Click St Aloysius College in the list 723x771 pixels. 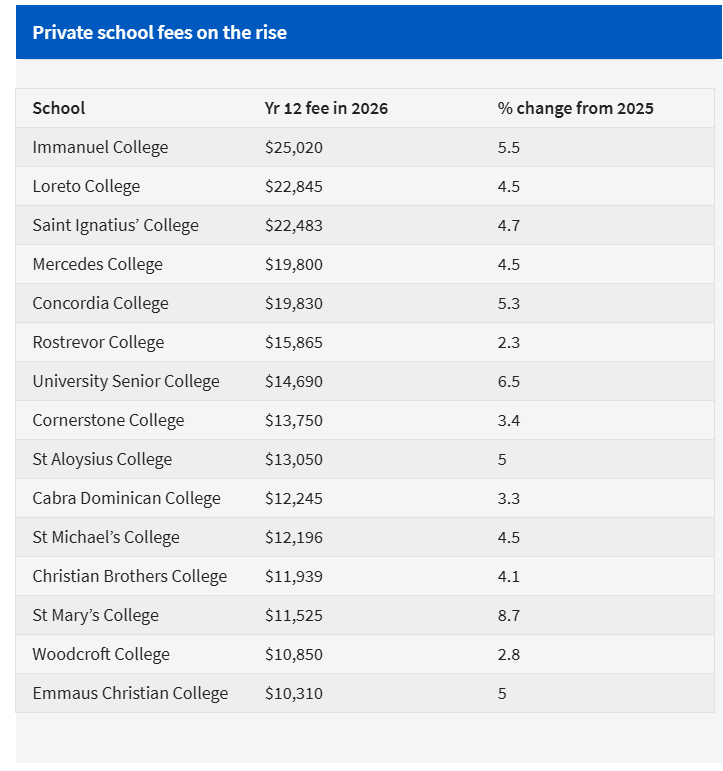point(102,459)
